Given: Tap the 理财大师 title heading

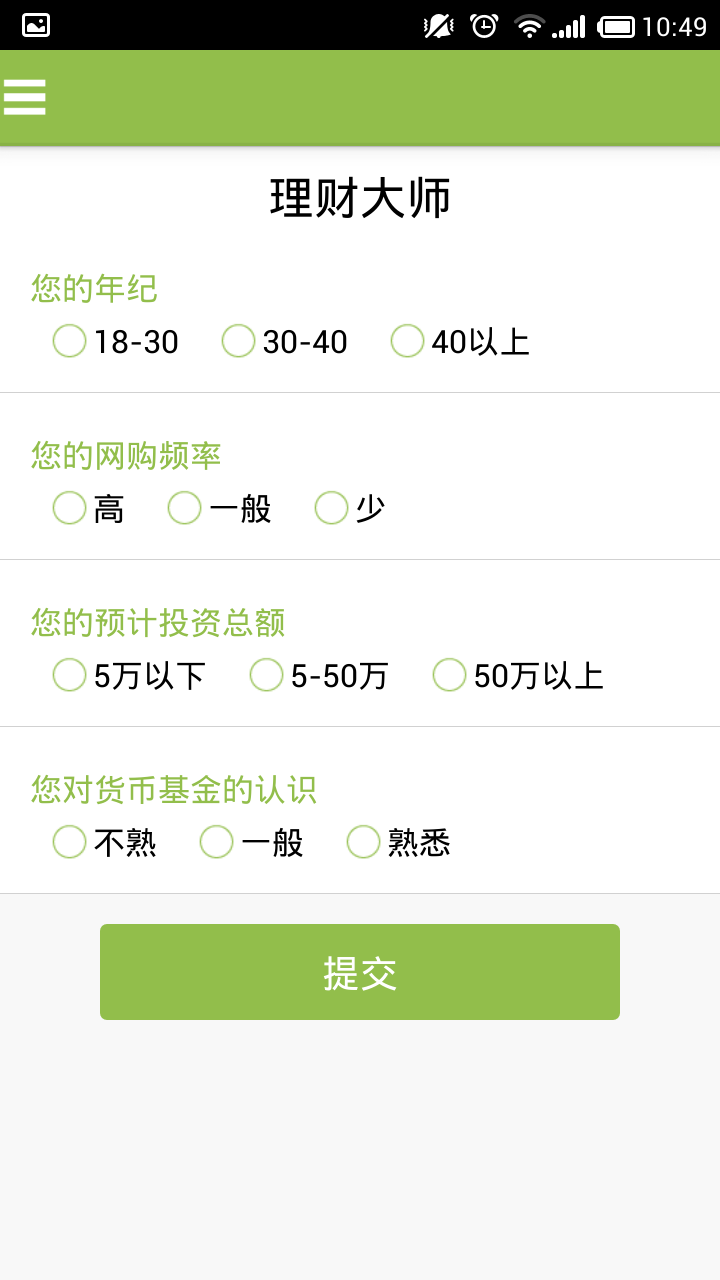Looking at the screenshot, I should (x=360, y=198).
